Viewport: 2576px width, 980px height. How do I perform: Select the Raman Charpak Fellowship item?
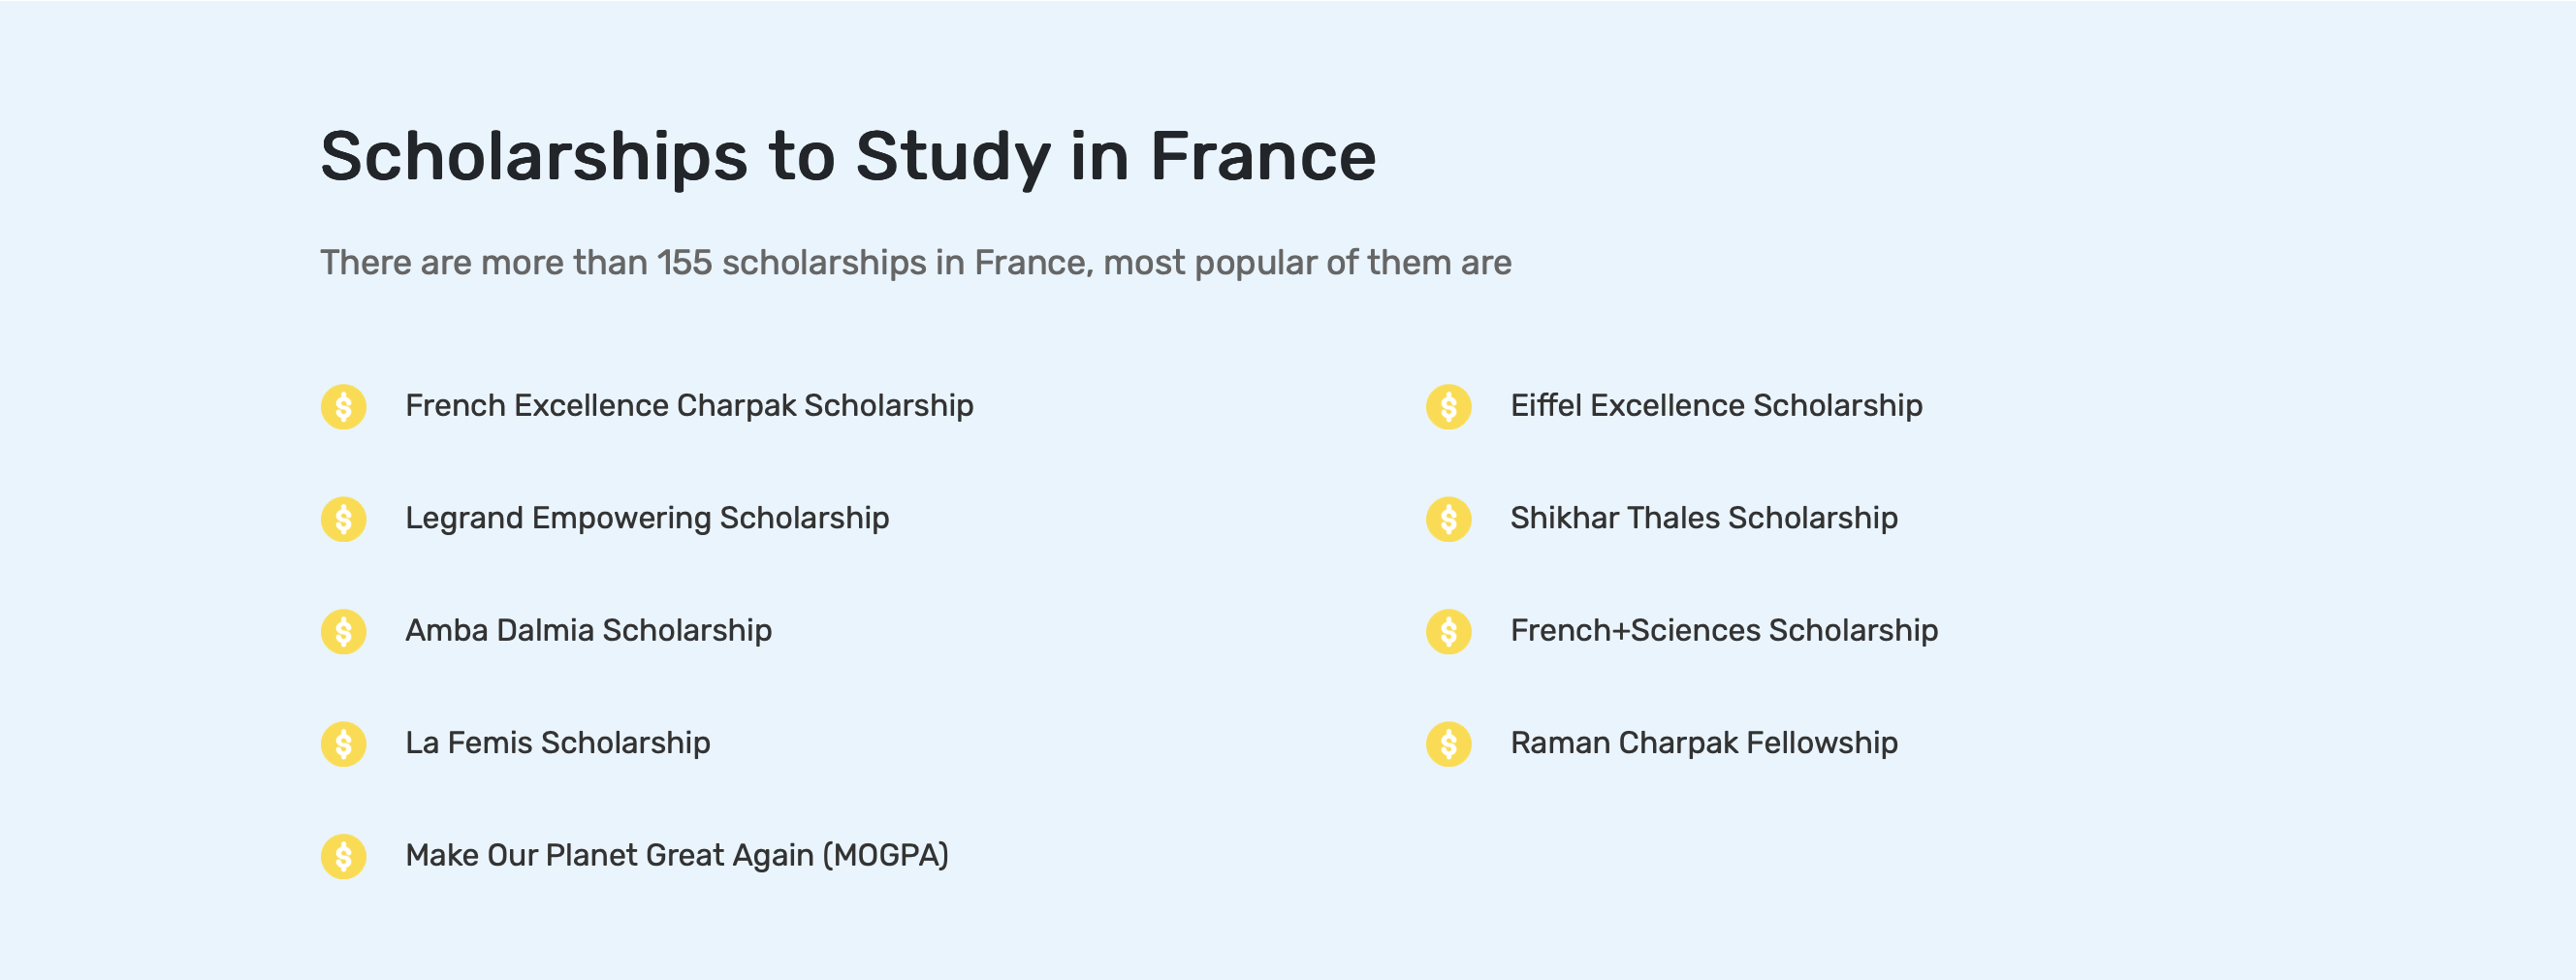(x=1703, y=743)
